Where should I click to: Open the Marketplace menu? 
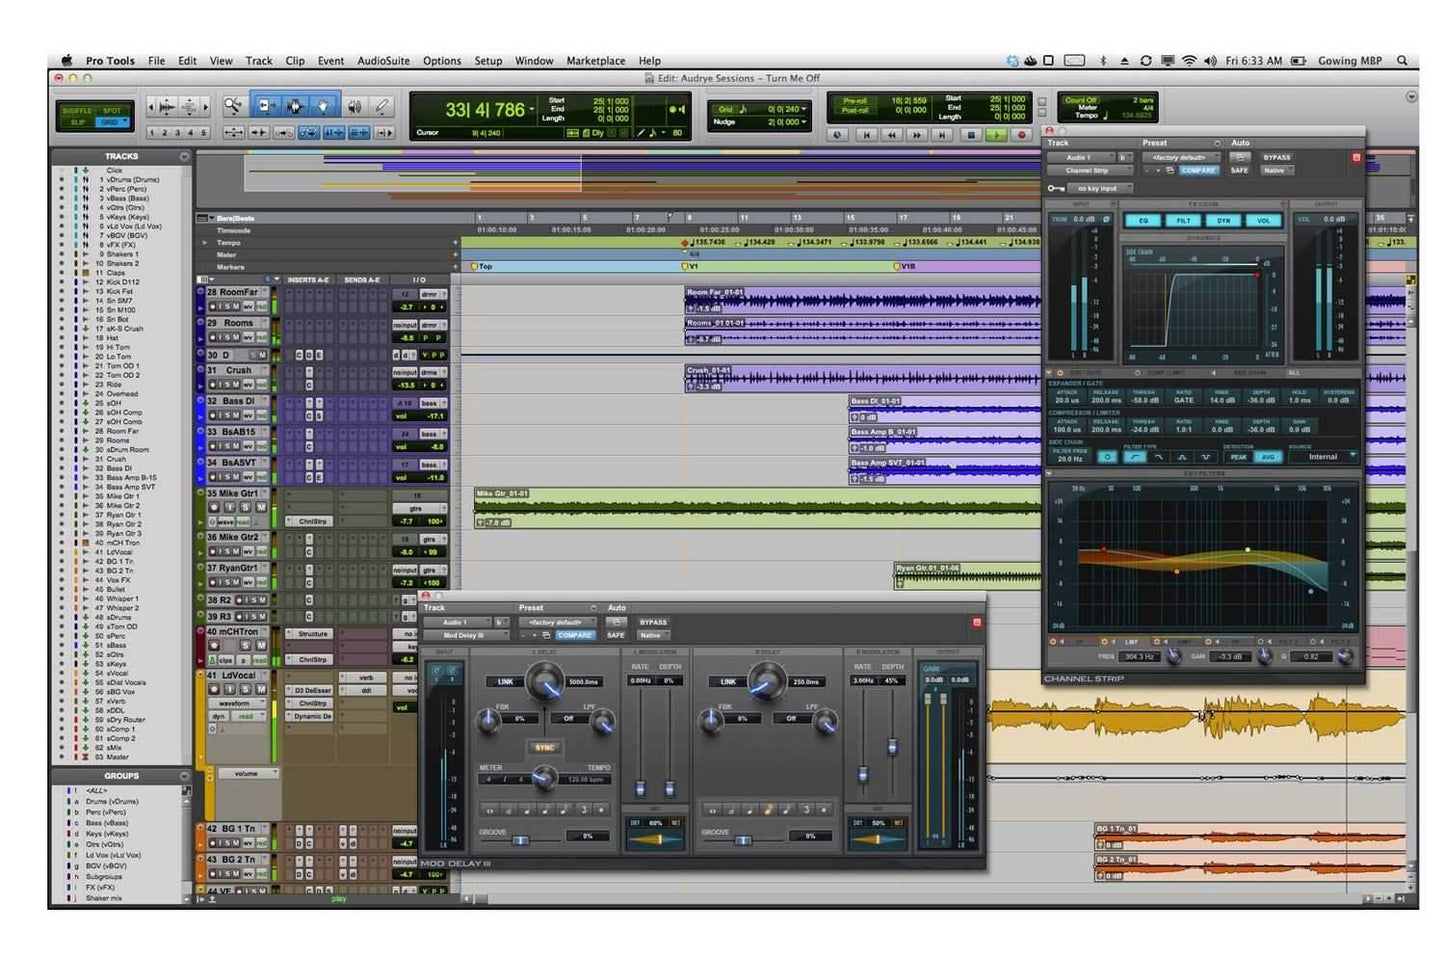coord(596,60)
